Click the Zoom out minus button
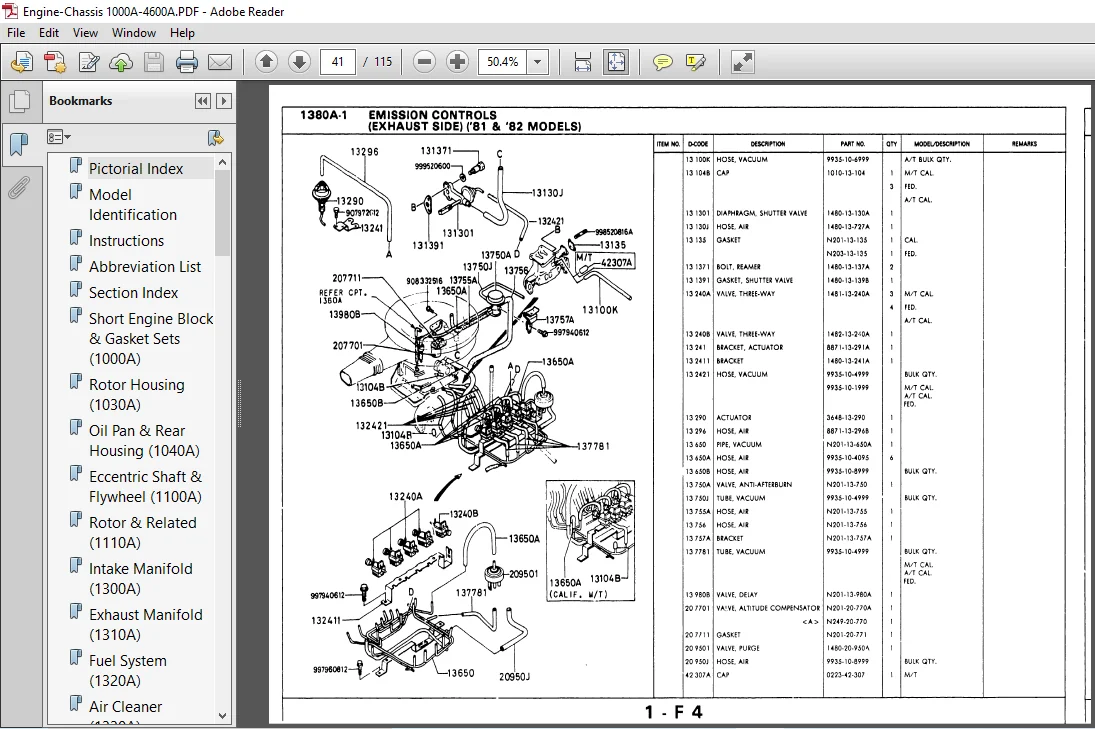The width and height of the screenshot is (1095, 729). (x=424, y=61)
